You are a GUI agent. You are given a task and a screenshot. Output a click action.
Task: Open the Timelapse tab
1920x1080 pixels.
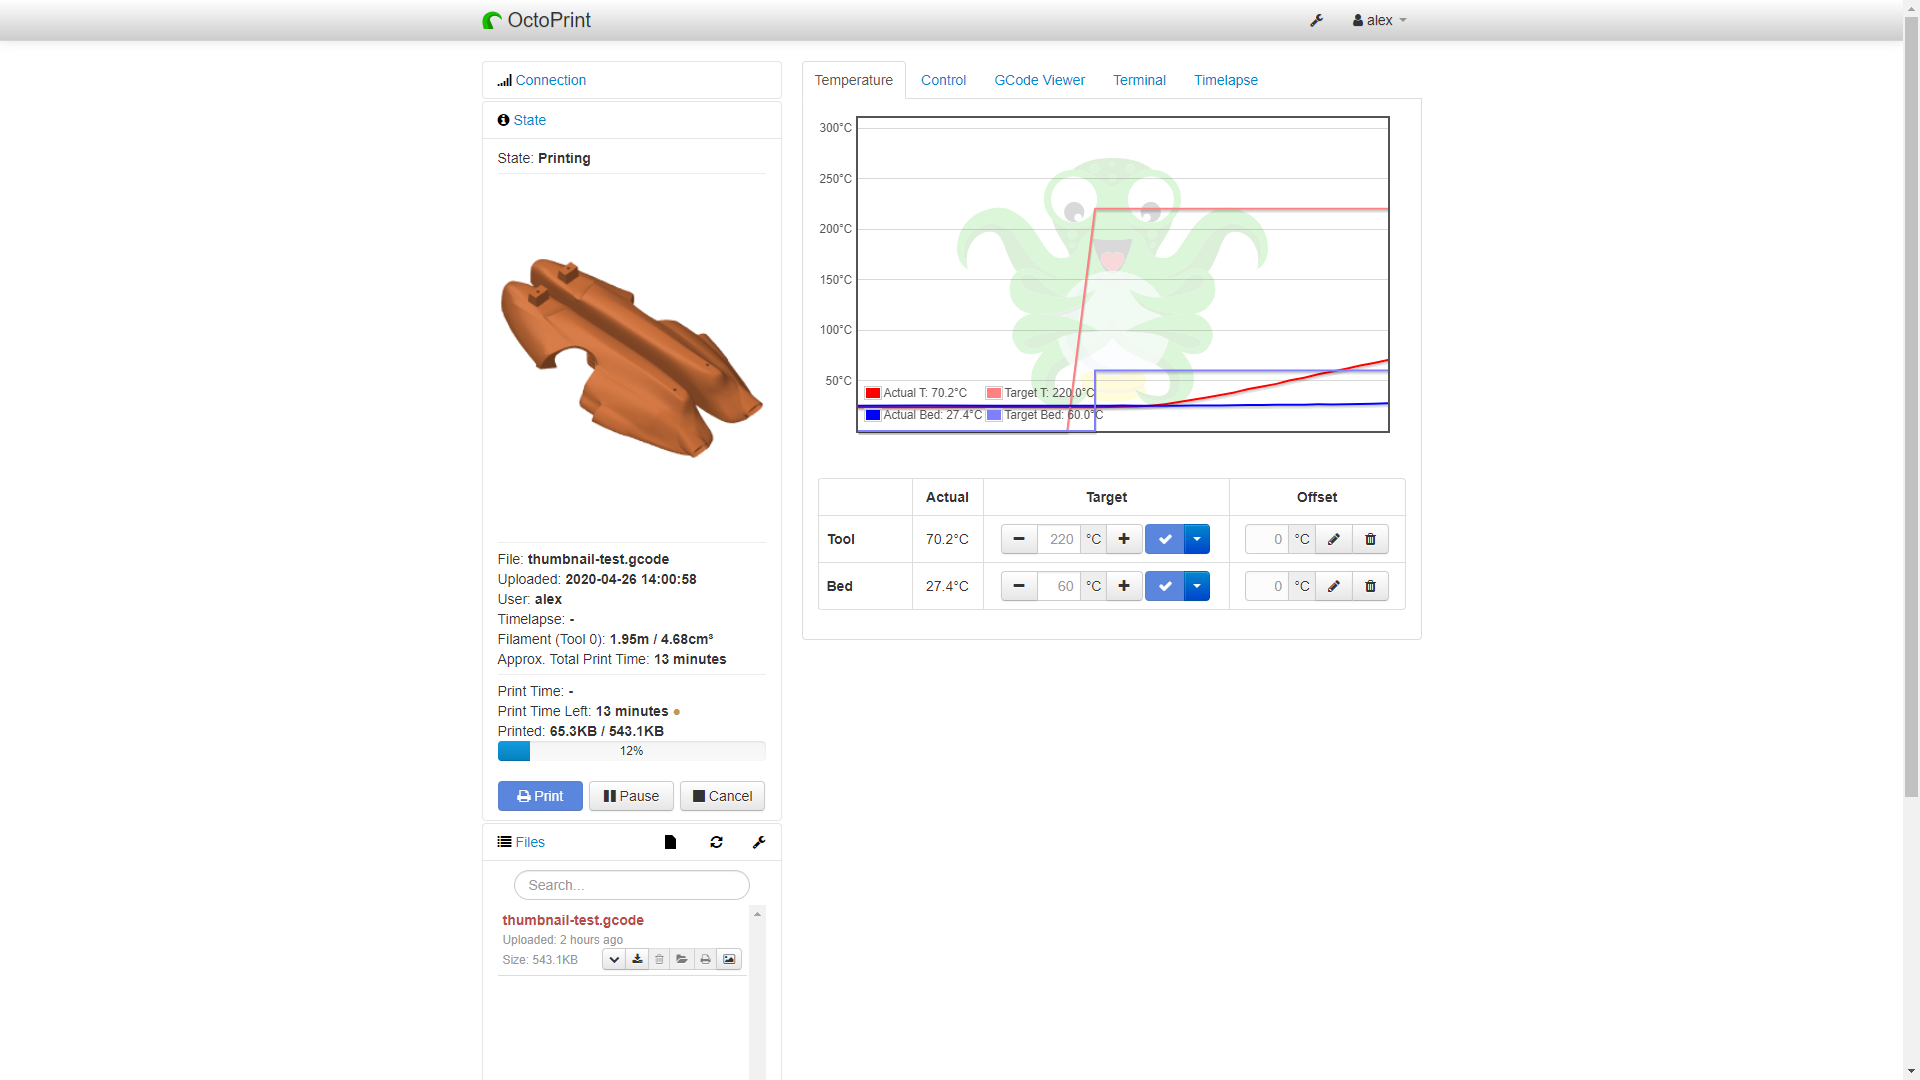(1225, 80)
